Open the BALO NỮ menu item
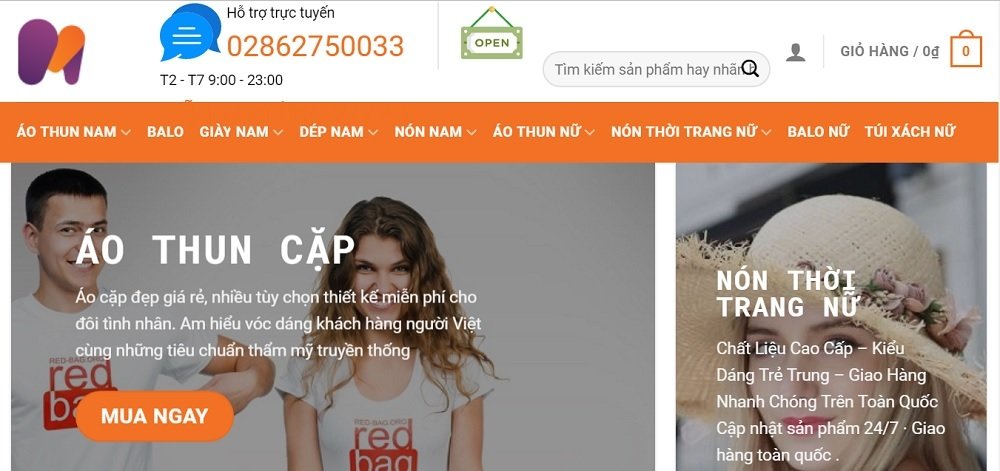 coord(818,132)
